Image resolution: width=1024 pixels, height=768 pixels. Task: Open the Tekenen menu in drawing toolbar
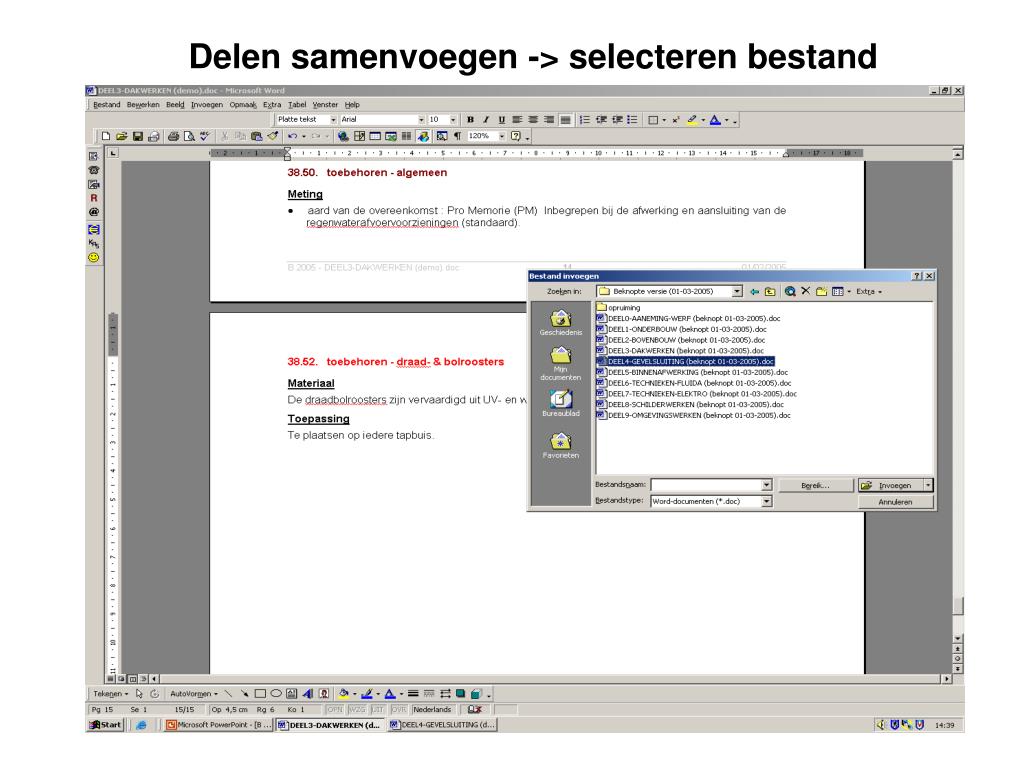[x=110, y=694]
